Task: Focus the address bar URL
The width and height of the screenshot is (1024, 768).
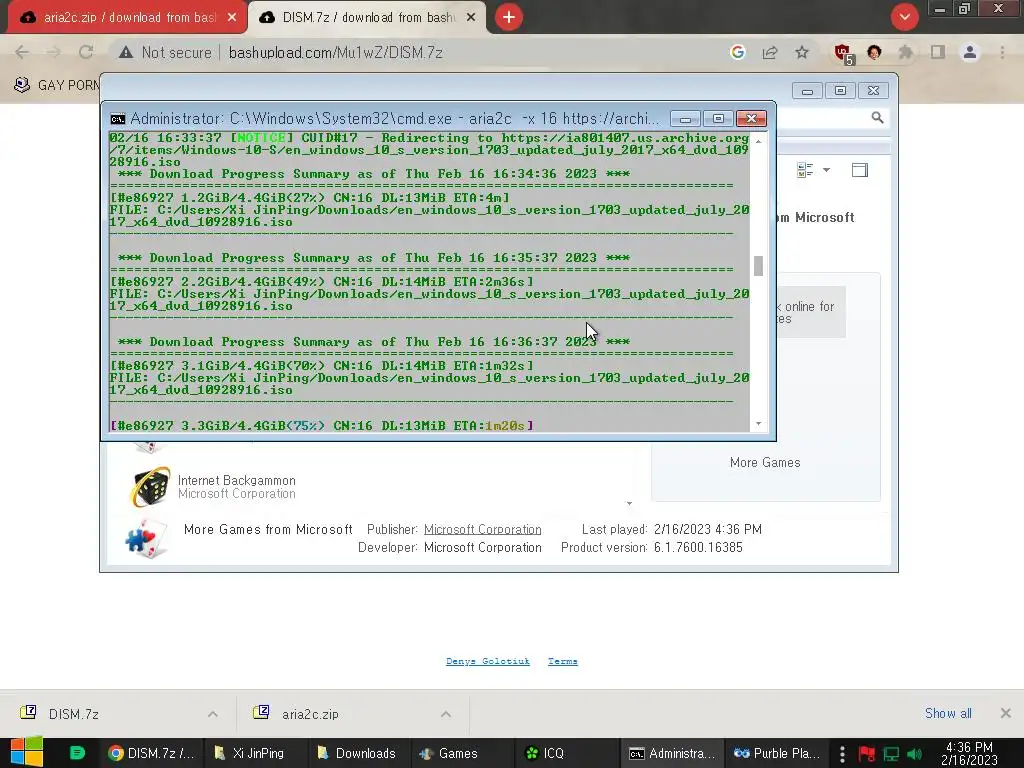Action: pos(335,52)
